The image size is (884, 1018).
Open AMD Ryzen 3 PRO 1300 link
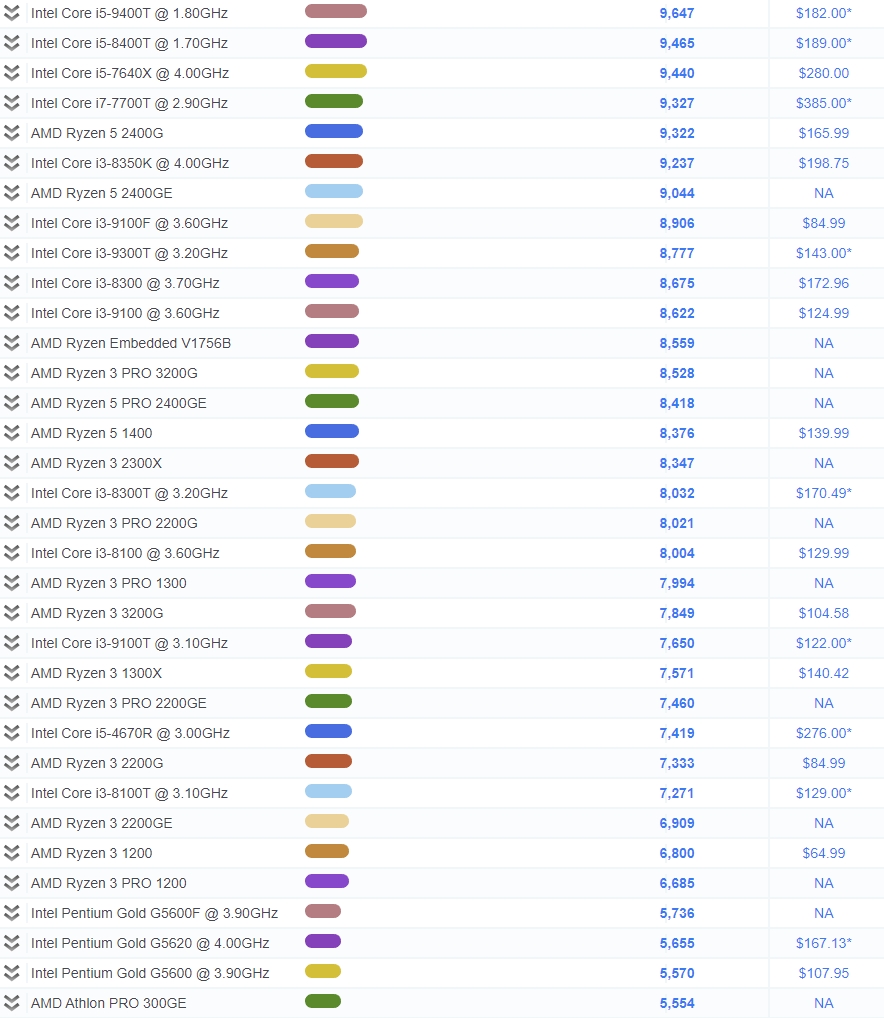[x=108, y=583]
